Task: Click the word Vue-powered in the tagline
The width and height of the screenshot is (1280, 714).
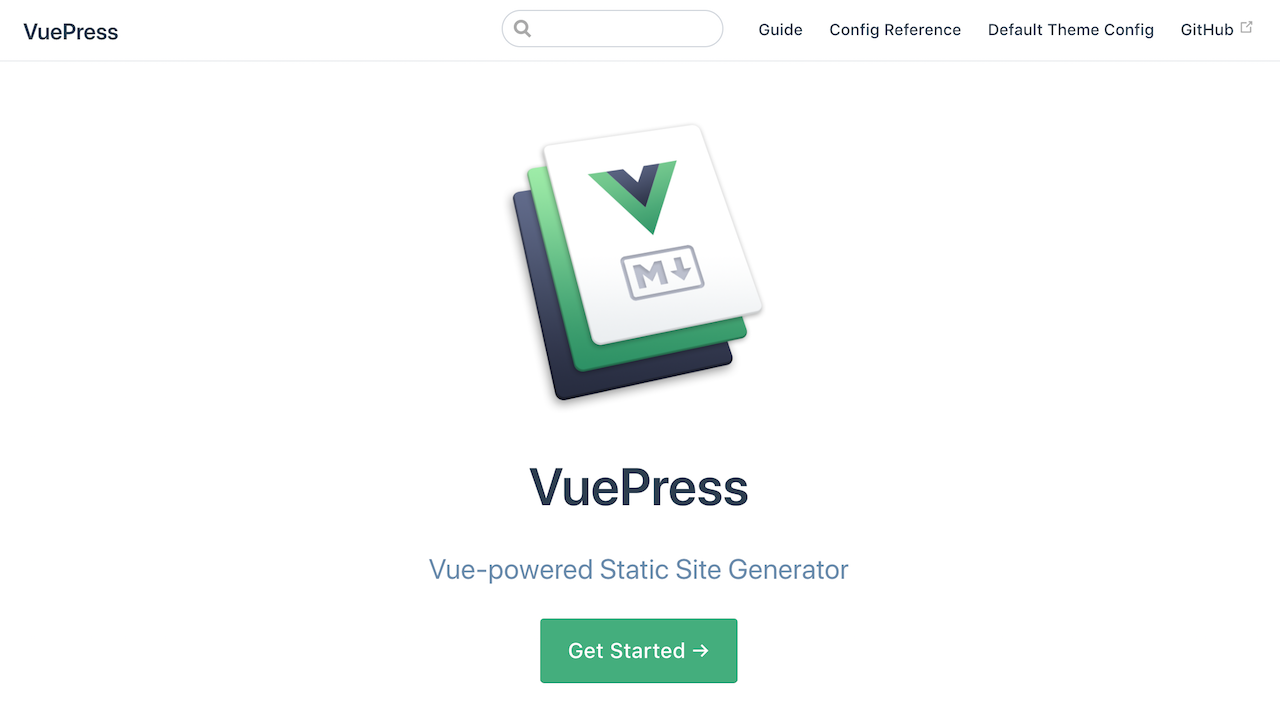Action: pyautogui.click(x=511, y=571)
